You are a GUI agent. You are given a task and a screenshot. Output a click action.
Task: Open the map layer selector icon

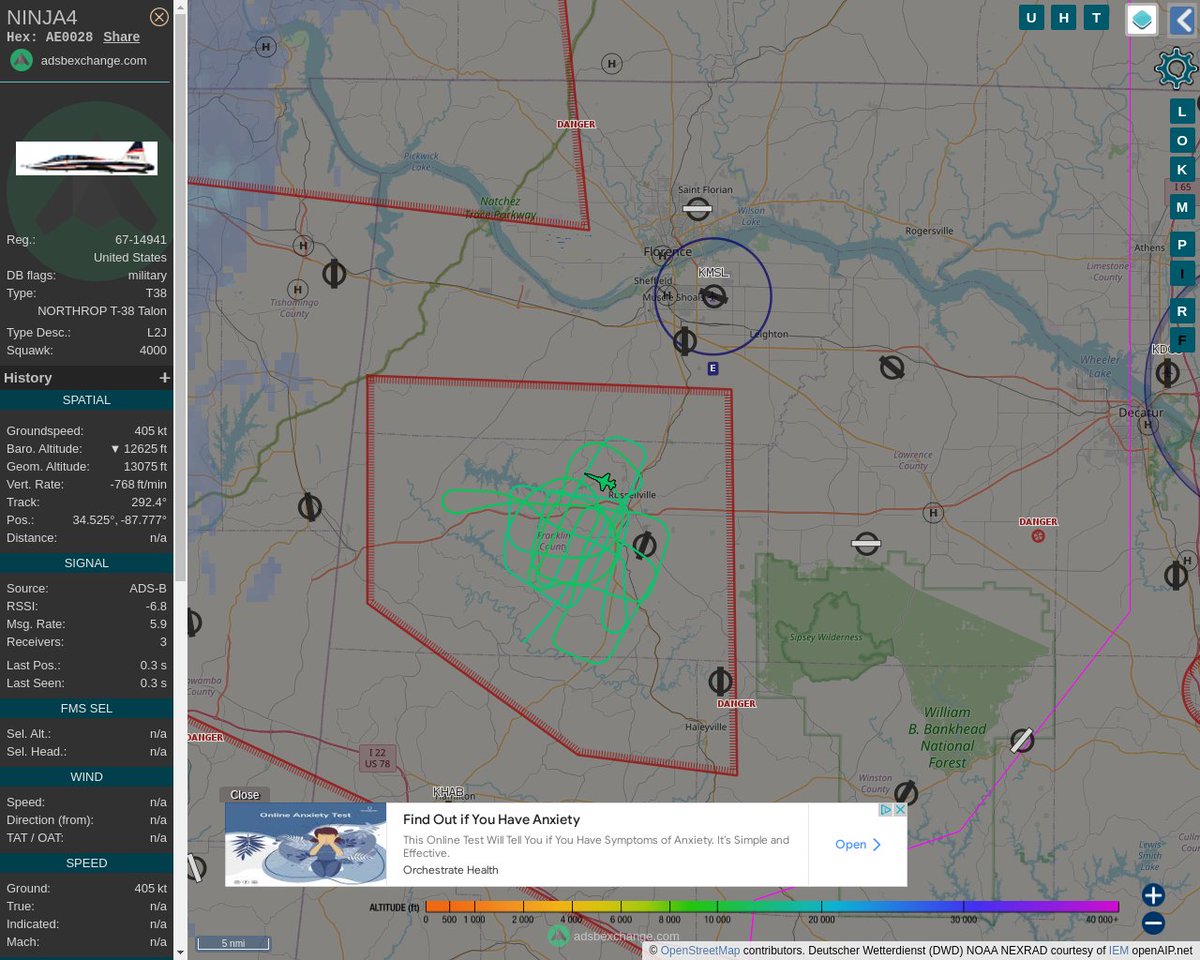pyautogui.click(x=1141, y=18)
